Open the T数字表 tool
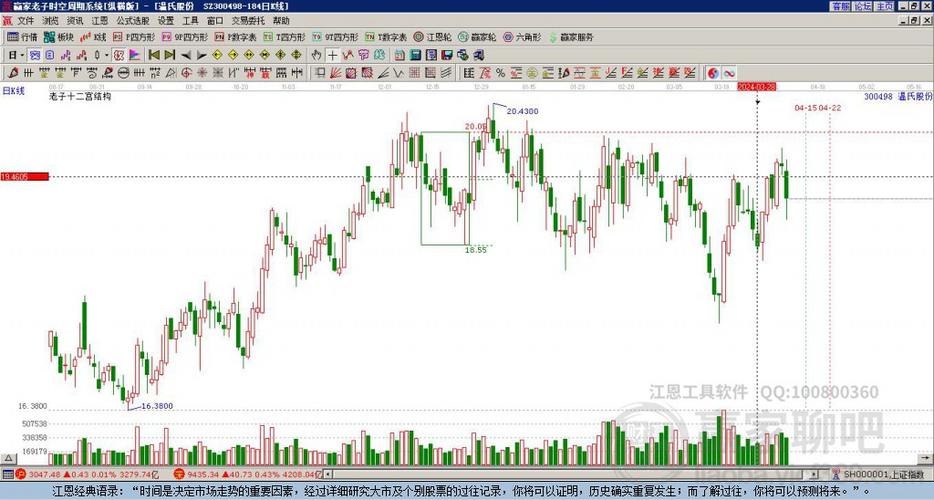 386,37
